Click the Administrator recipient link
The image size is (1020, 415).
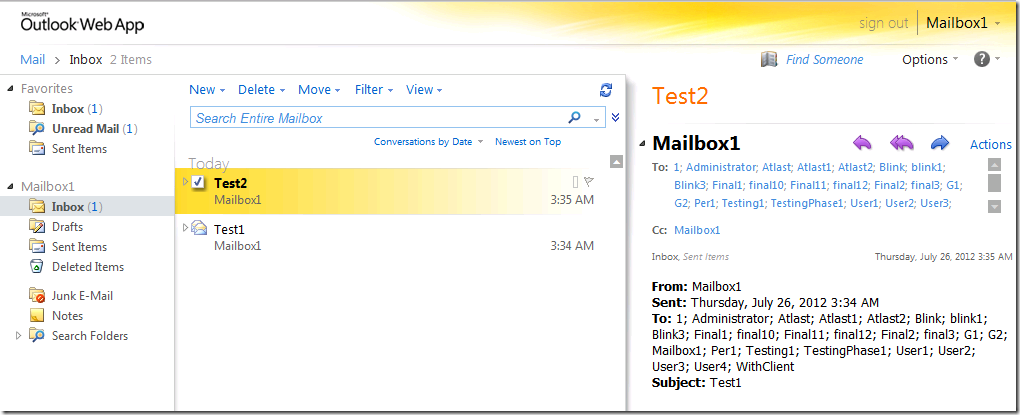[x=721, y=167]
